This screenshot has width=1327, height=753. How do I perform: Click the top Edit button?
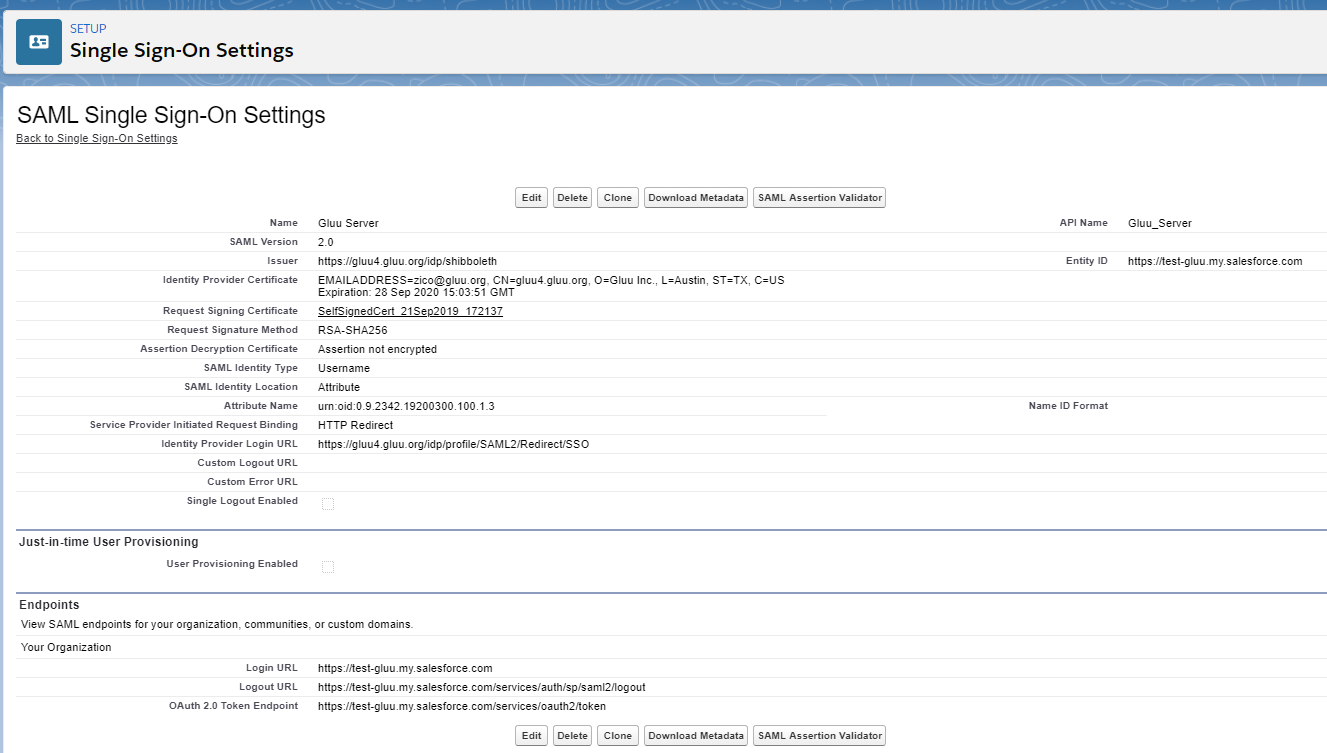tap(532, 198)
